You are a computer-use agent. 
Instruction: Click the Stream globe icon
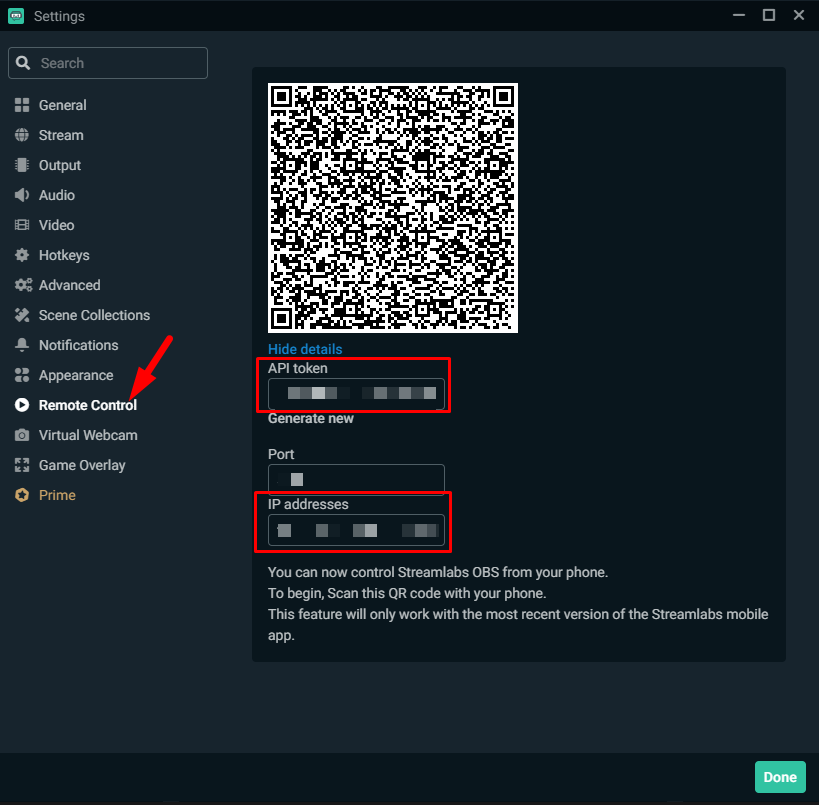click(x=22, y=135)
